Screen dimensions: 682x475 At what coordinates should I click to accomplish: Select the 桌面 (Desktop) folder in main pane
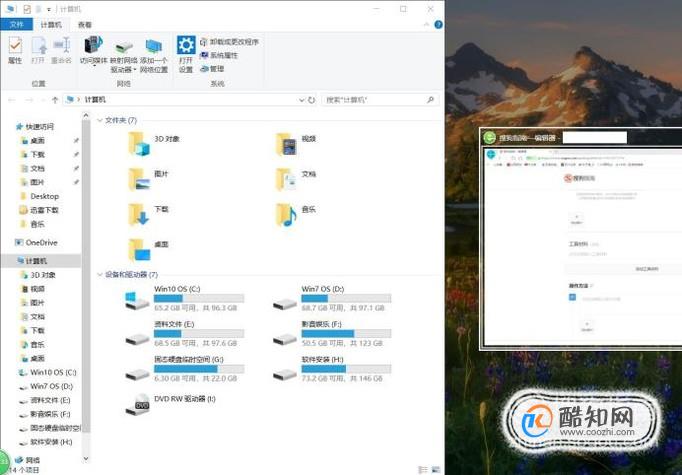pos(148,250)
